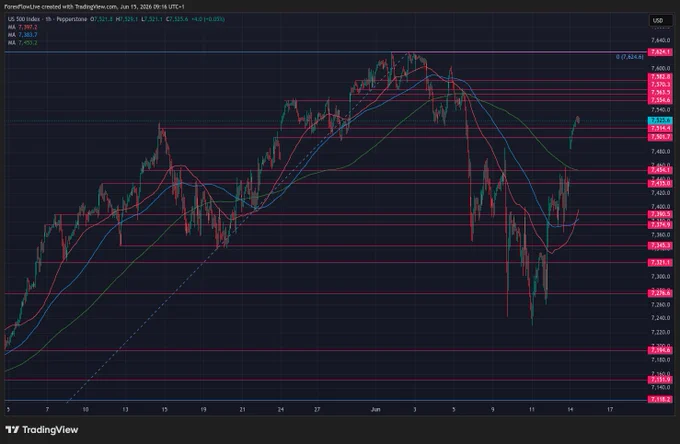Select the 7,435.0 price label
The height and width of the screenshot is (444, 680).
[660, 183]
